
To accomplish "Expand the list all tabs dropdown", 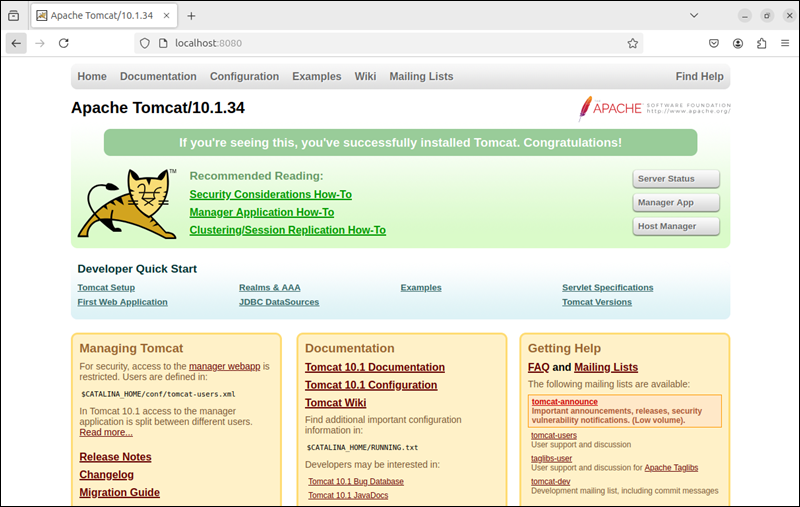I will 694,16.
